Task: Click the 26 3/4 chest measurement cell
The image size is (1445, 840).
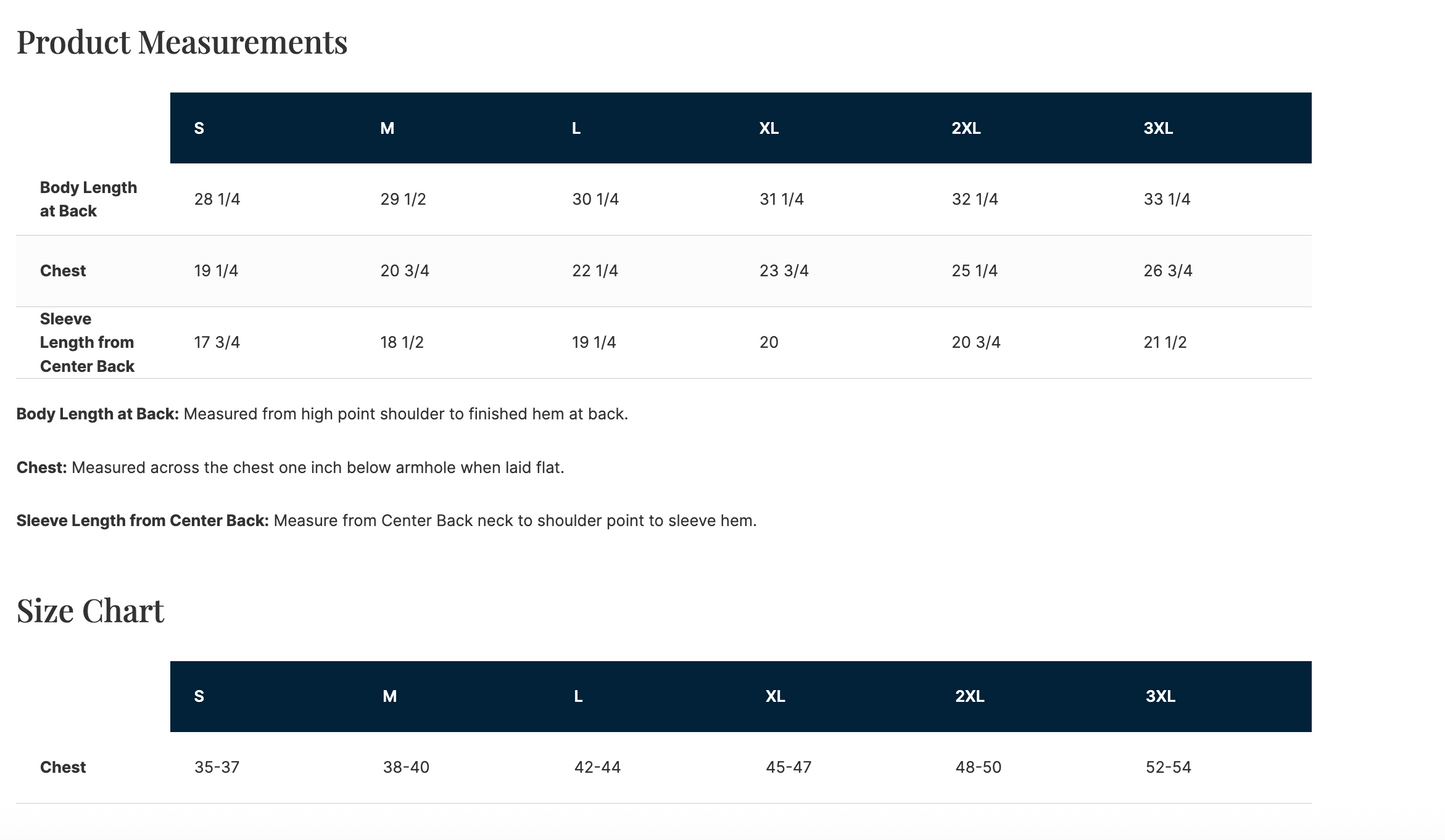Action: coord(1168,271)
